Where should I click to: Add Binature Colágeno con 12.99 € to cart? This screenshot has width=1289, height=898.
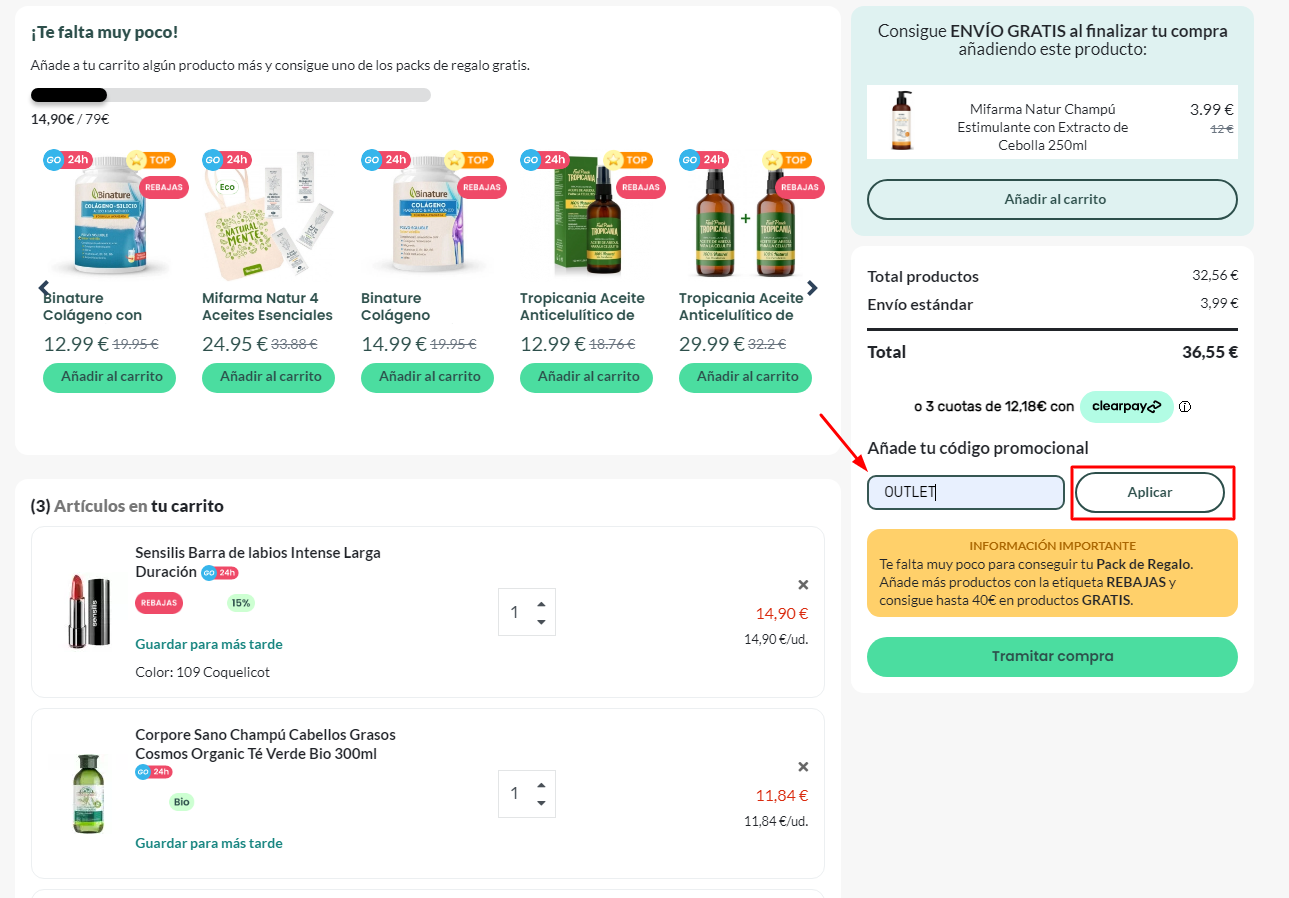pyautogui.click(x=109, y=377)
